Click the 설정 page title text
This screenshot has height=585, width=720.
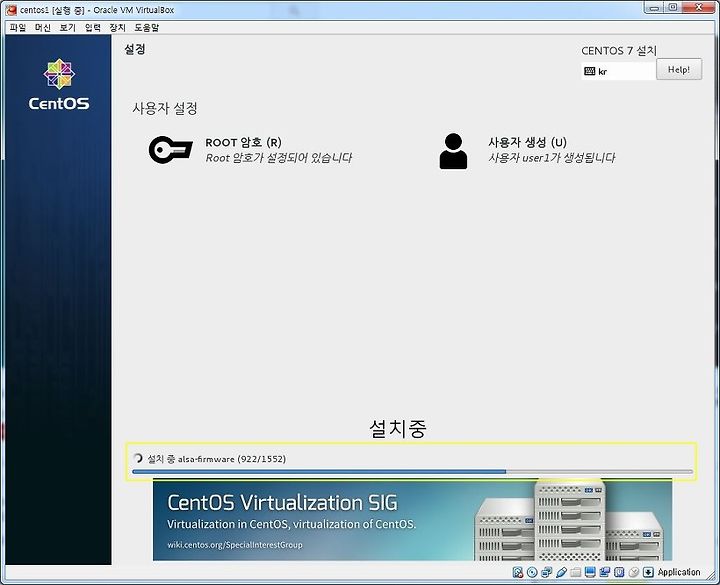[135, 49]
